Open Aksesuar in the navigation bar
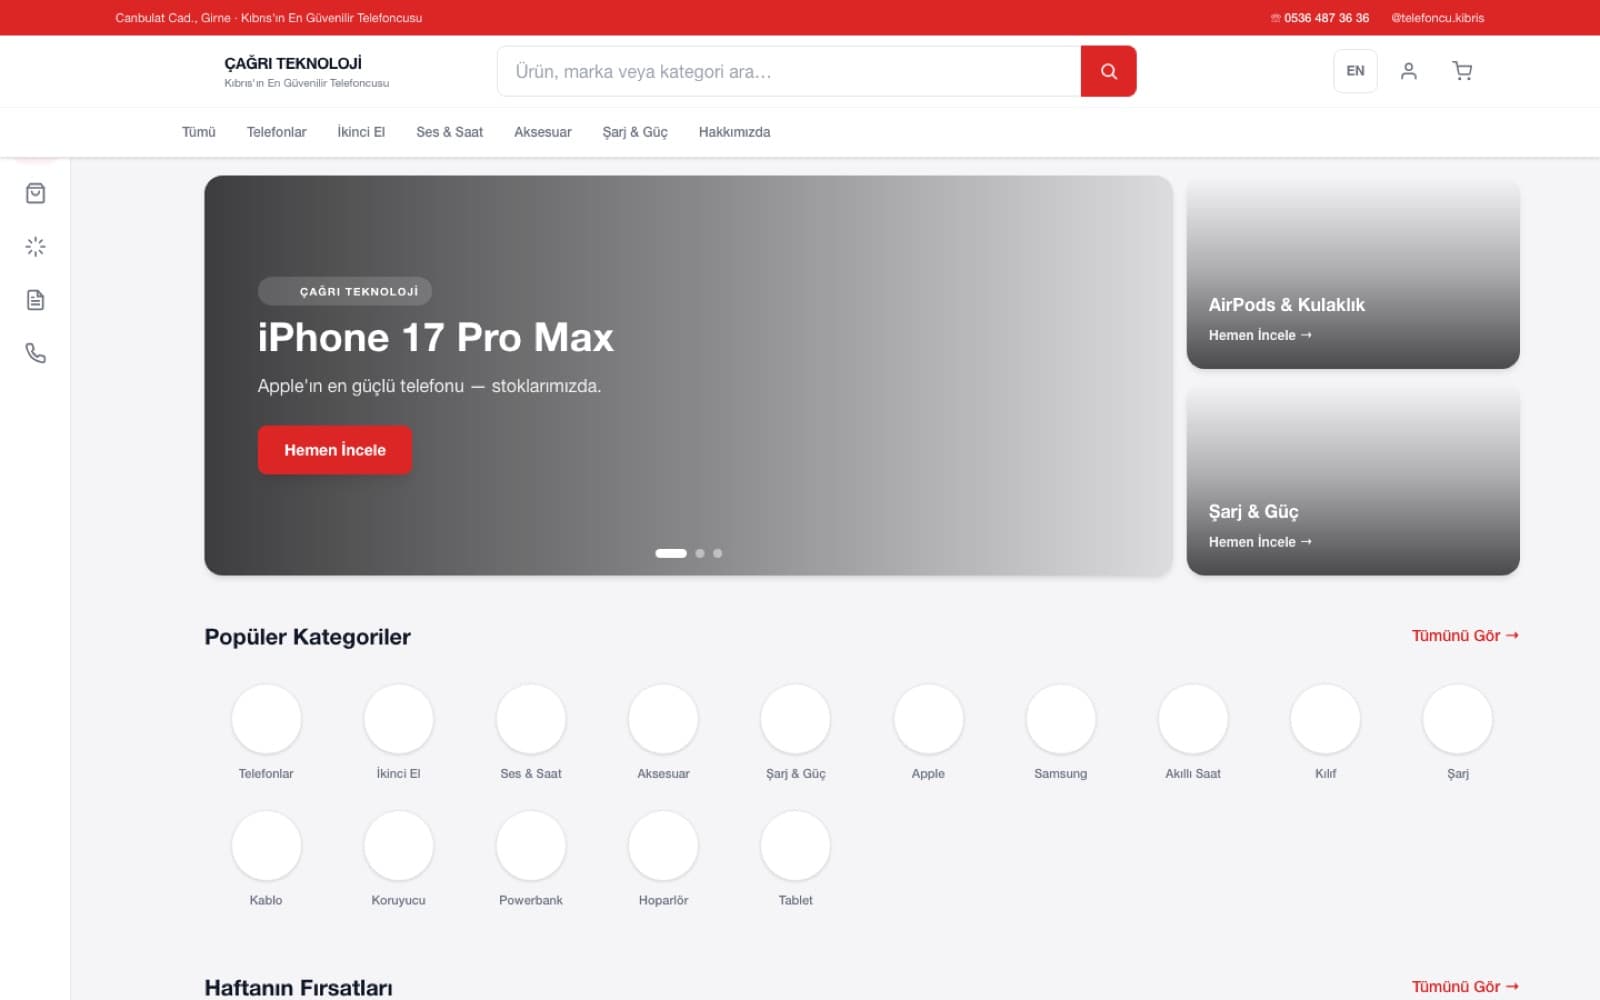The height and width of the screenshot is (1000, 1600). (x=543, y=132)
